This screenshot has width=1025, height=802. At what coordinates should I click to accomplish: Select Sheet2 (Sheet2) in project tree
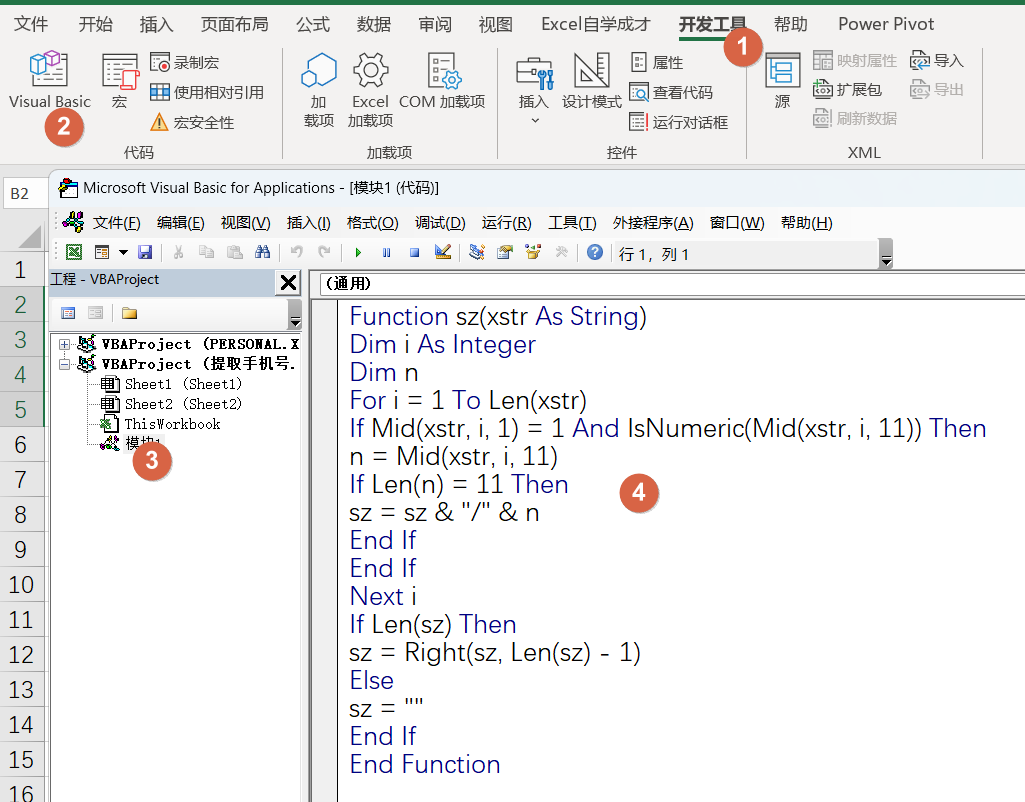171,404
